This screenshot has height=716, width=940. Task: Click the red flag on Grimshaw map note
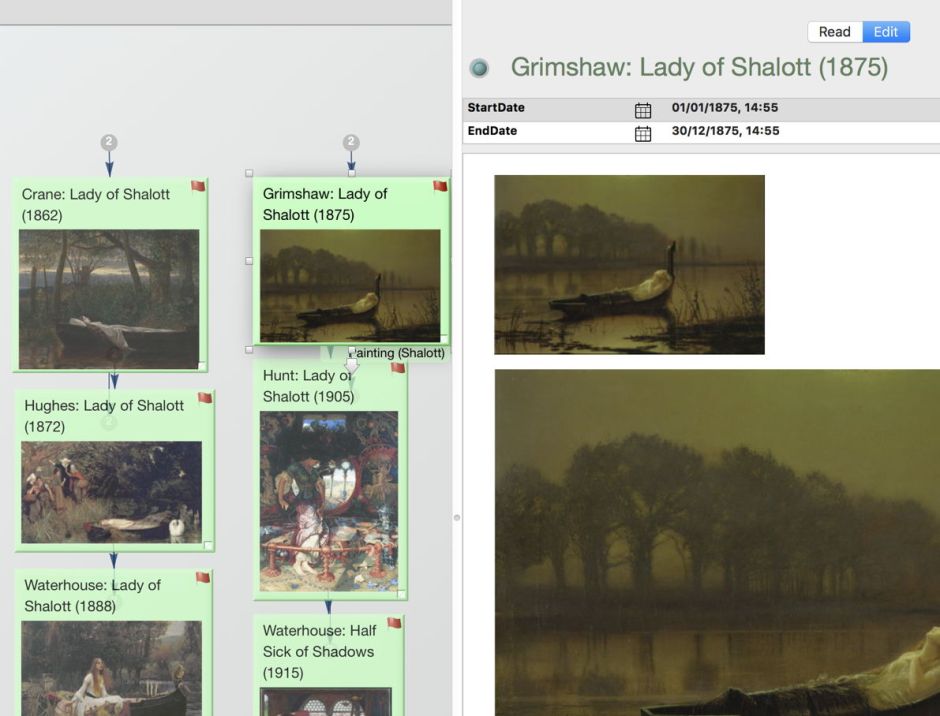click(440, 186)
